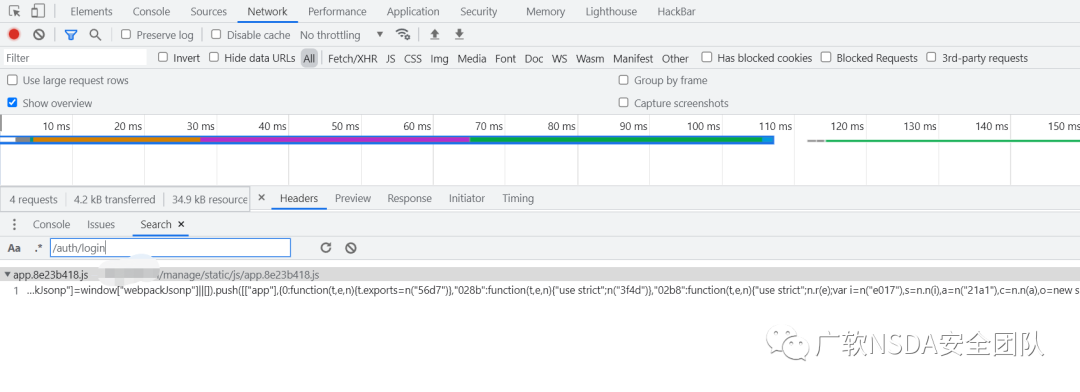Open the Response details tab
This screenshot has height=392, width=1080.
pyautogui.click(x=409, y=198)
